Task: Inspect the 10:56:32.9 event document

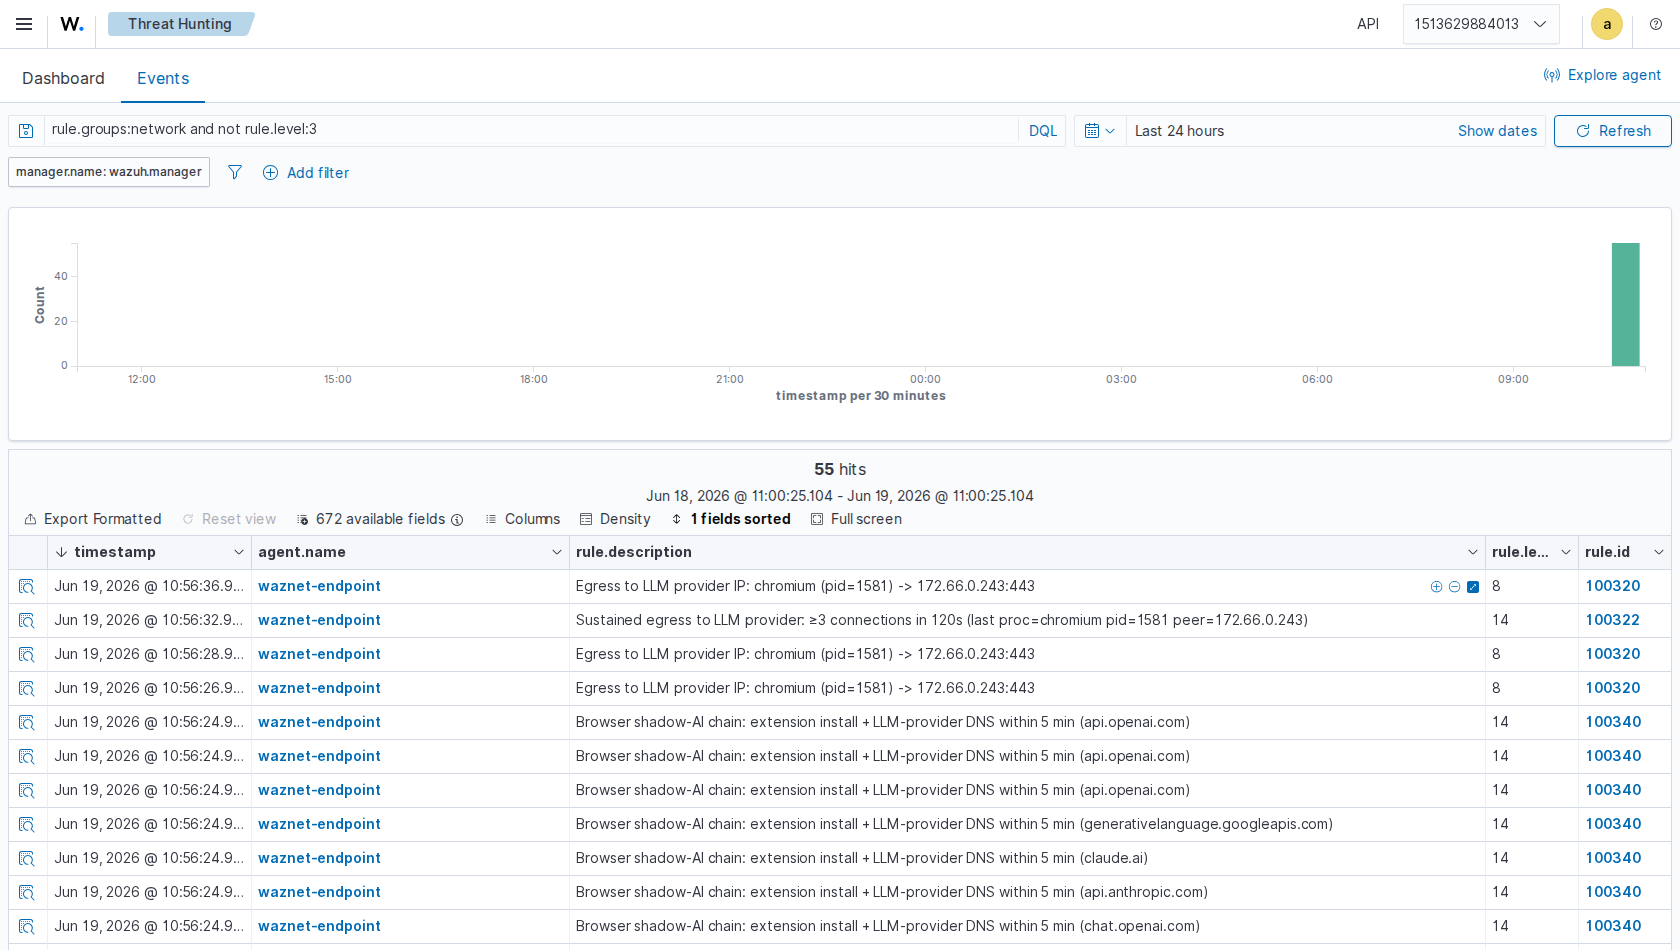Action: point(27,621)
